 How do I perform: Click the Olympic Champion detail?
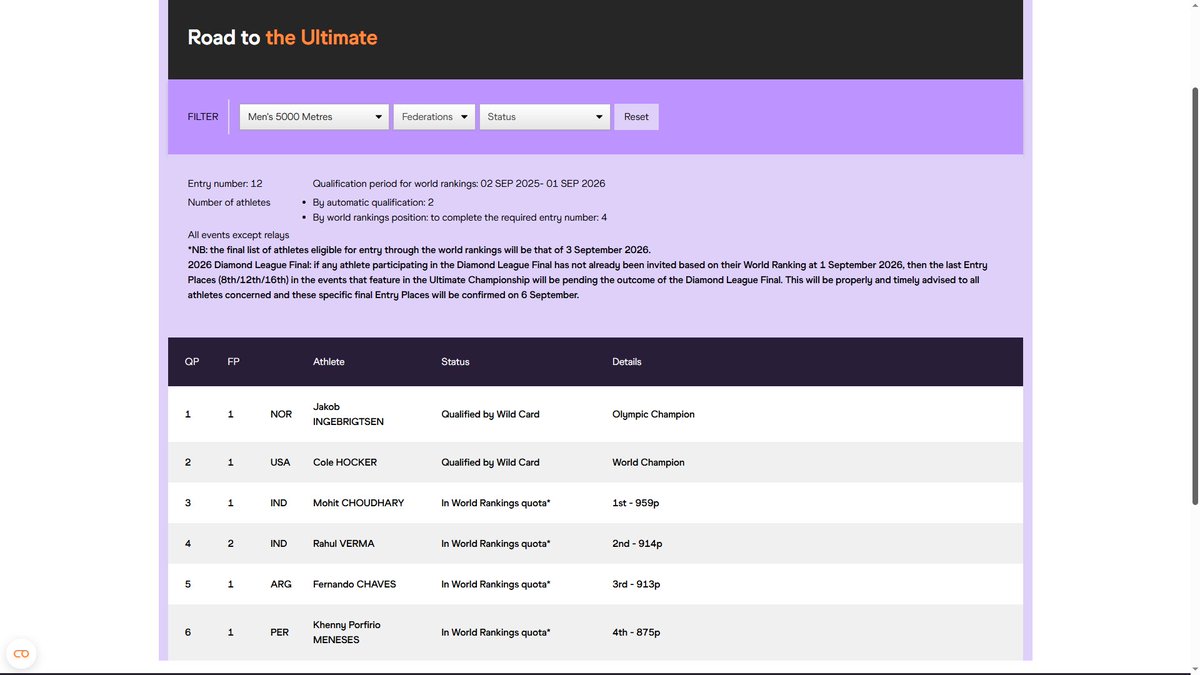653,414
